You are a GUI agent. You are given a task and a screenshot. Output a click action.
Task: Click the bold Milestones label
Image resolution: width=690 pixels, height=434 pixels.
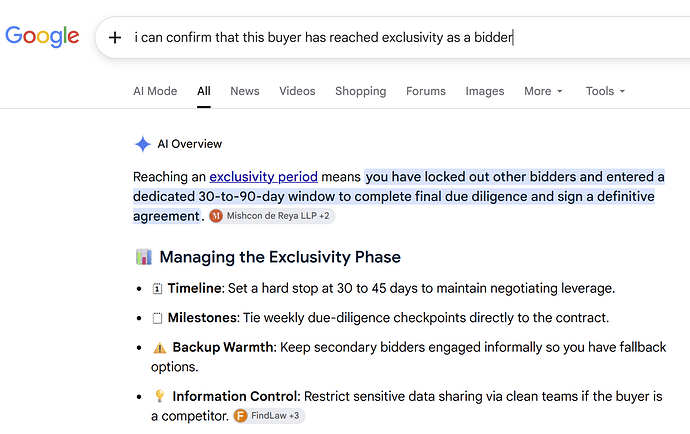pos(204,318)
